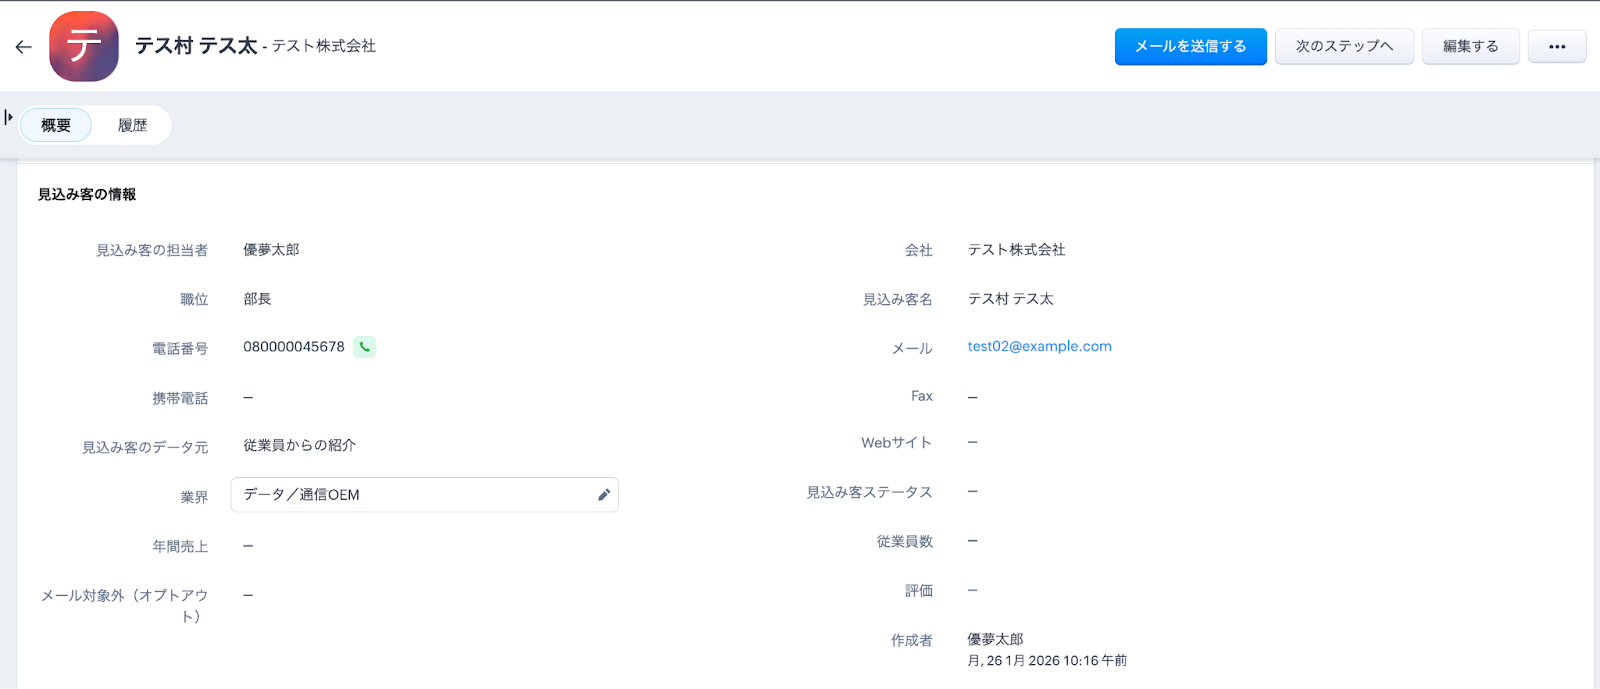Click the 編集する button
Screen dimensions: 1600x689
1470,47
